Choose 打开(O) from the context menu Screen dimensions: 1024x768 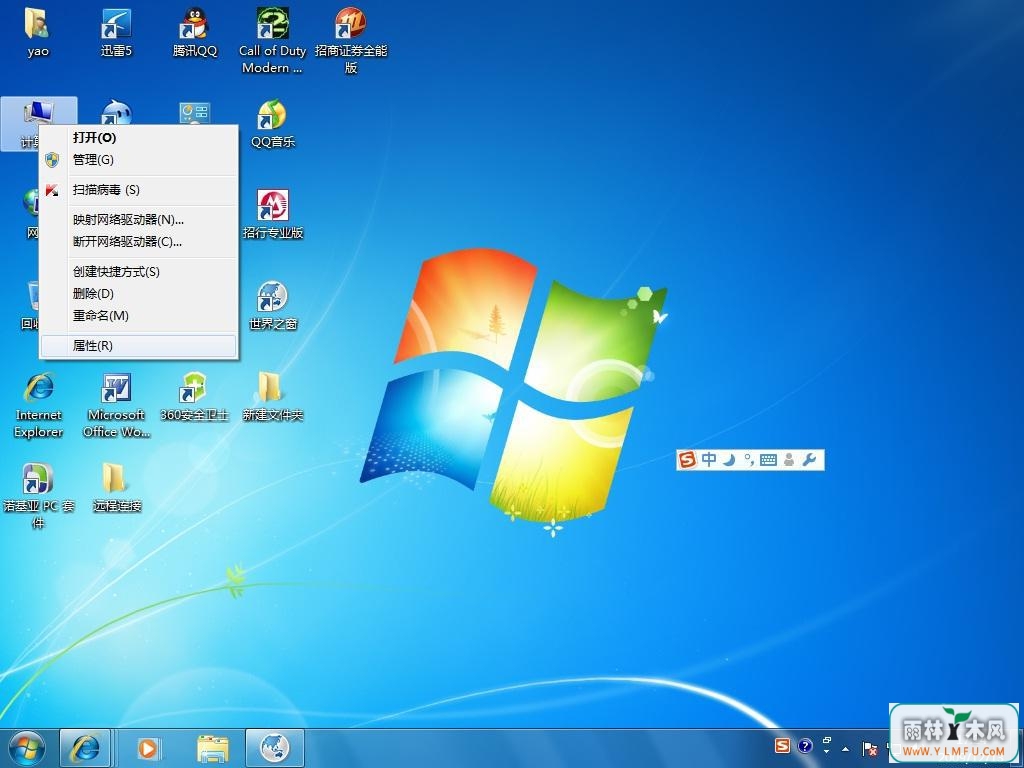[139, 137]
